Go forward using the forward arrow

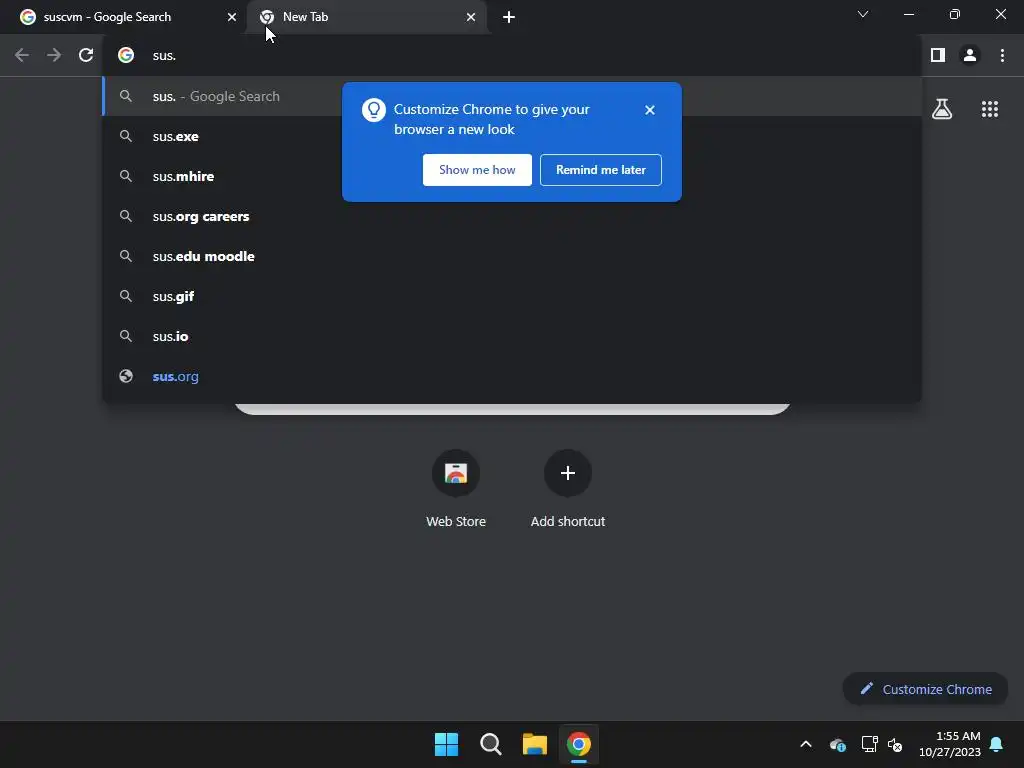pyautogui.click(x=54, y=56)
